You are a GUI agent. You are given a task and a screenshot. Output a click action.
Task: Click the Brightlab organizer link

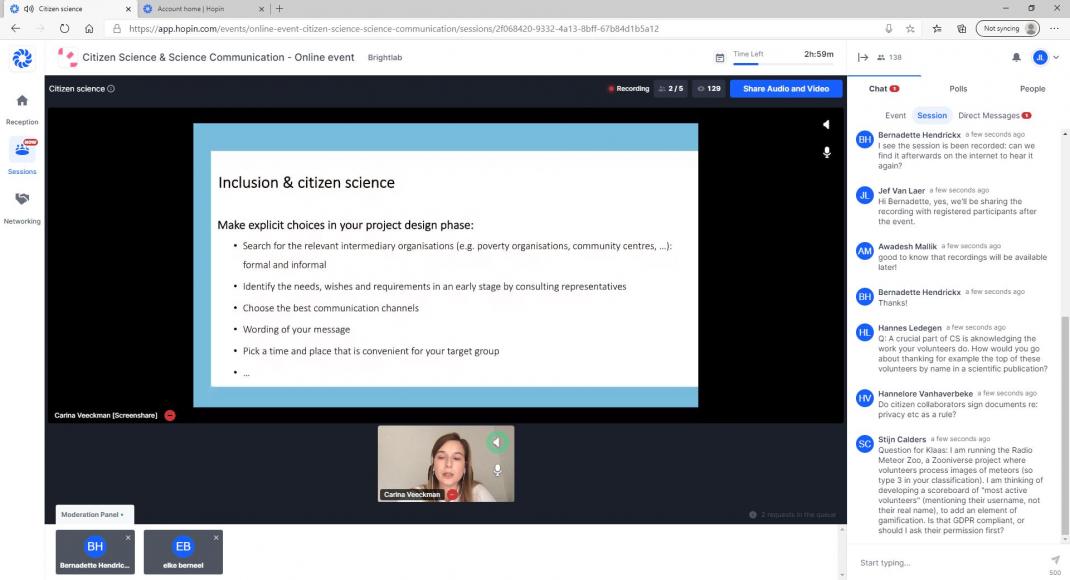point(385,57)
